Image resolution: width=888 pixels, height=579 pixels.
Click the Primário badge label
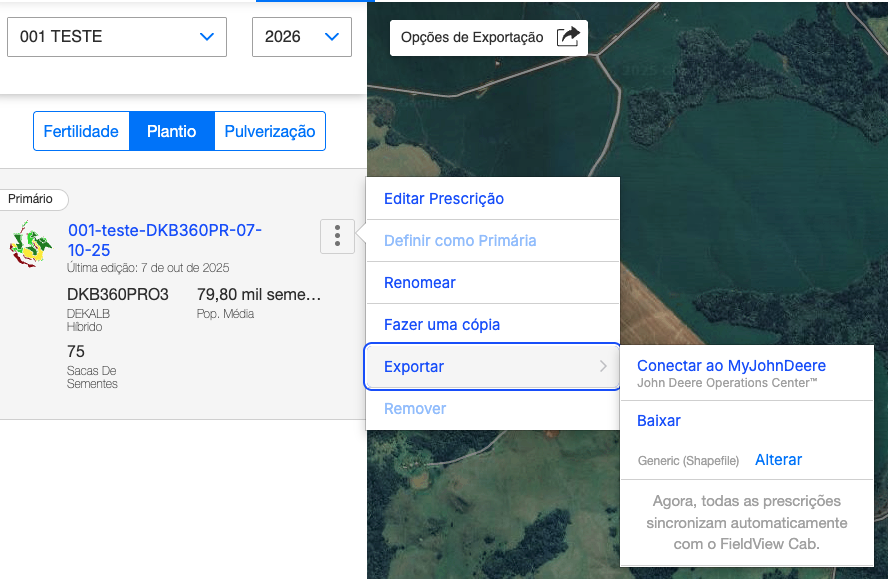[x=31, y=199]
